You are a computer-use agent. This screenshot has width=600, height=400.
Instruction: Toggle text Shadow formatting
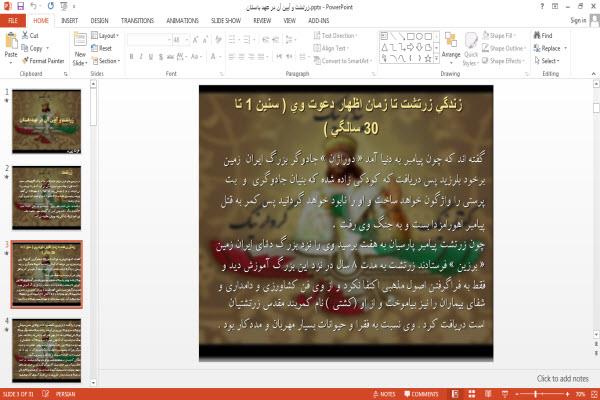(x=161, y=57)
